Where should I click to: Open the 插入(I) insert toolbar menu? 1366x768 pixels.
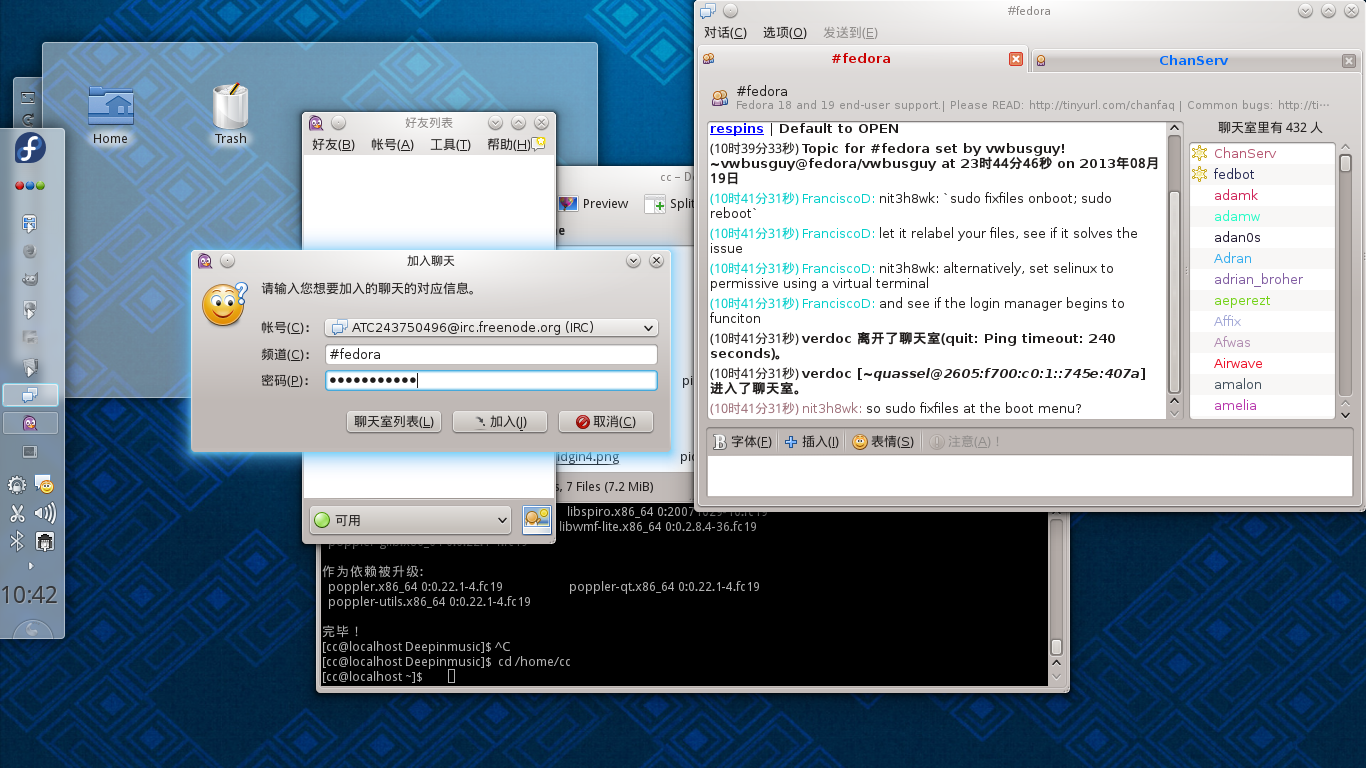click(812, 441)
